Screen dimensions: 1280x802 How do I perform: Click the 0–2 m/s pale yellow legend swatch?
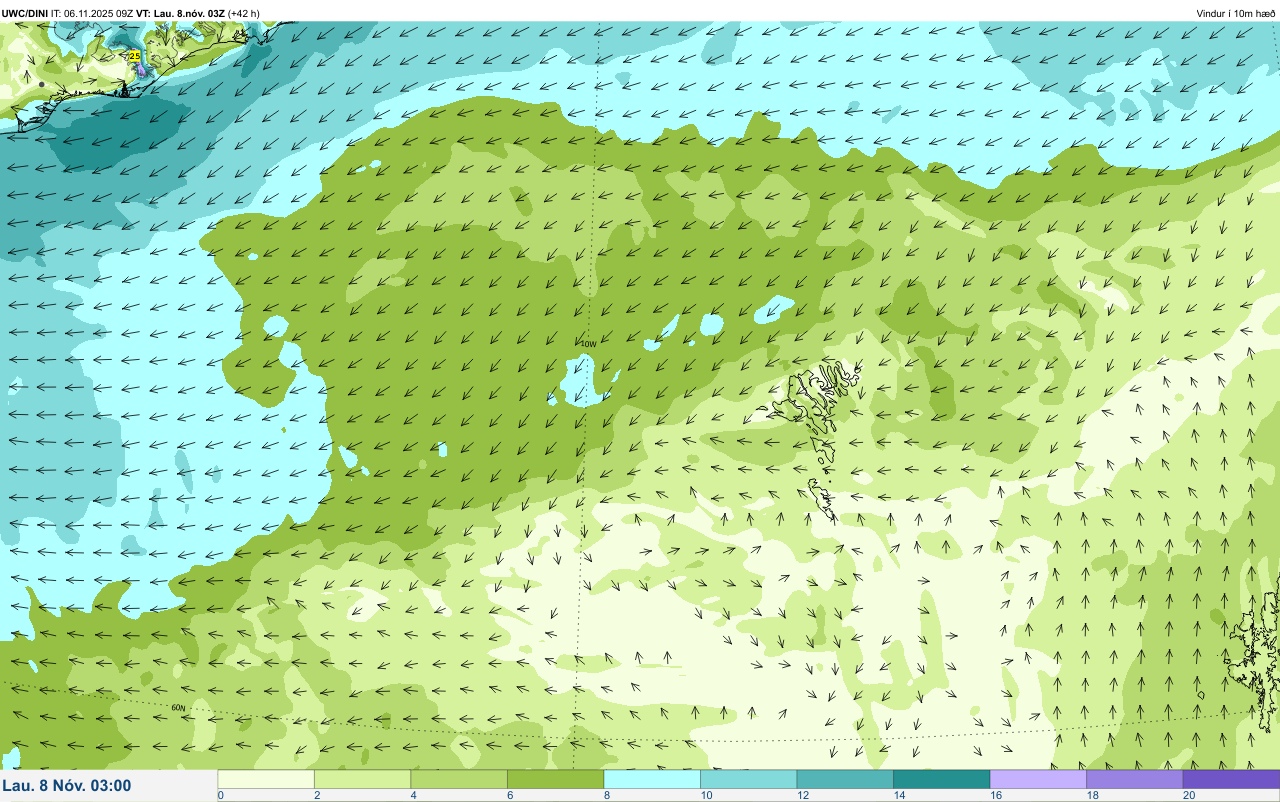click(266, 779)
